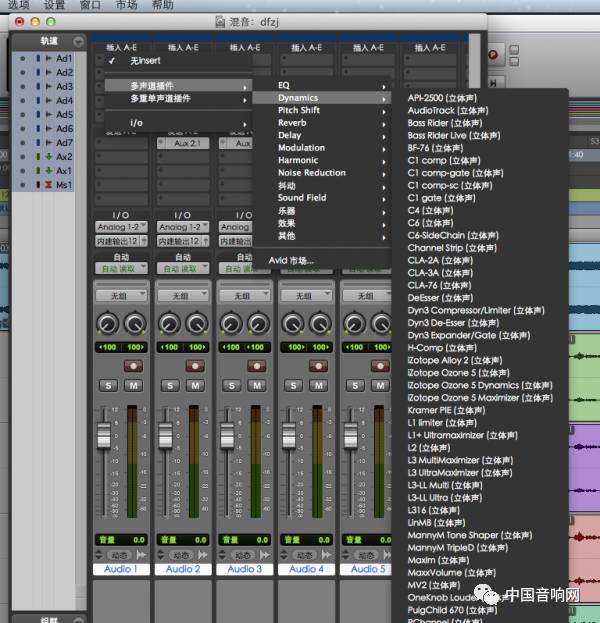Click the record-enable button on Audio 4
This screenshot has width=600, height=623.
318,366
